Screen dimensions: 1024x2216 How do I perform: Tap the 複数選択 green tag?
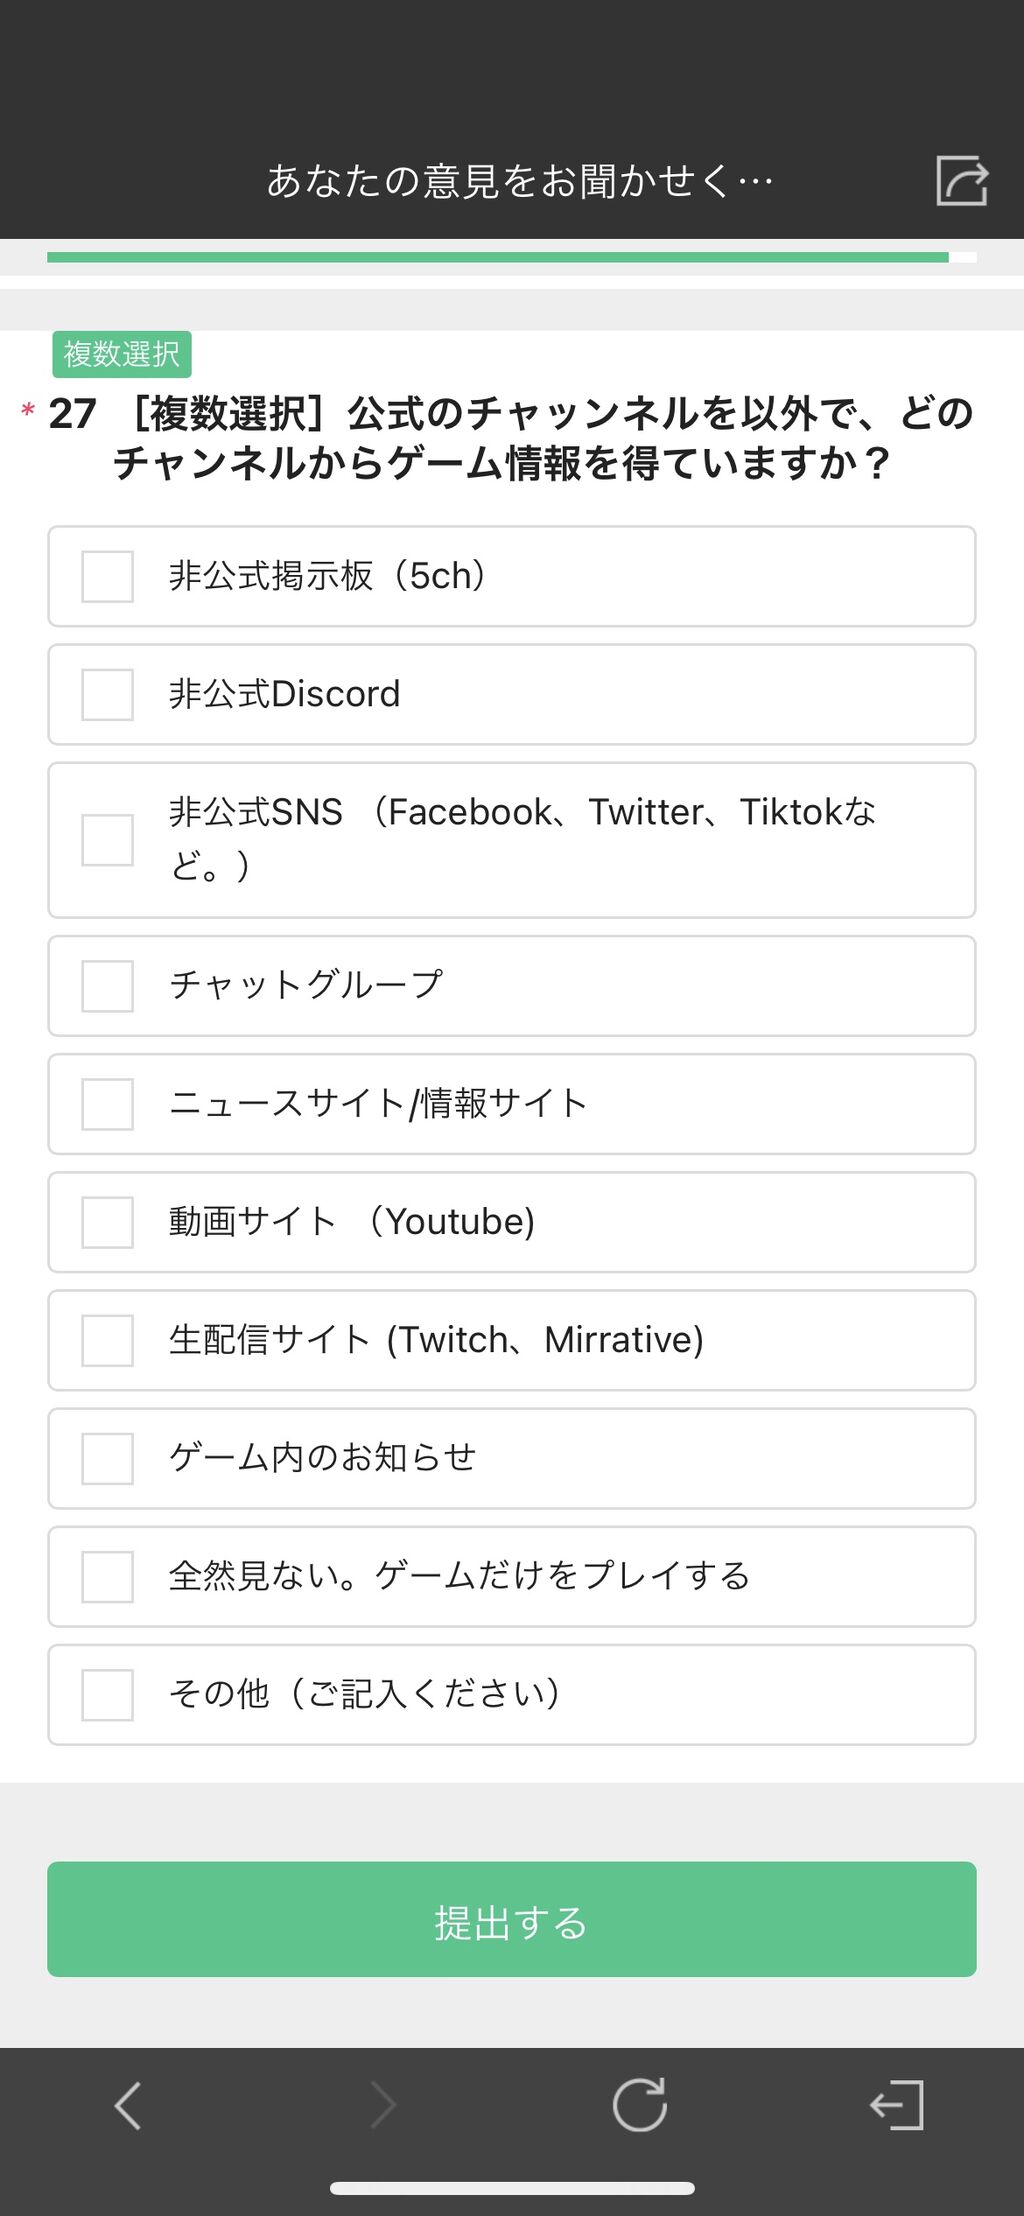(122, 354)
